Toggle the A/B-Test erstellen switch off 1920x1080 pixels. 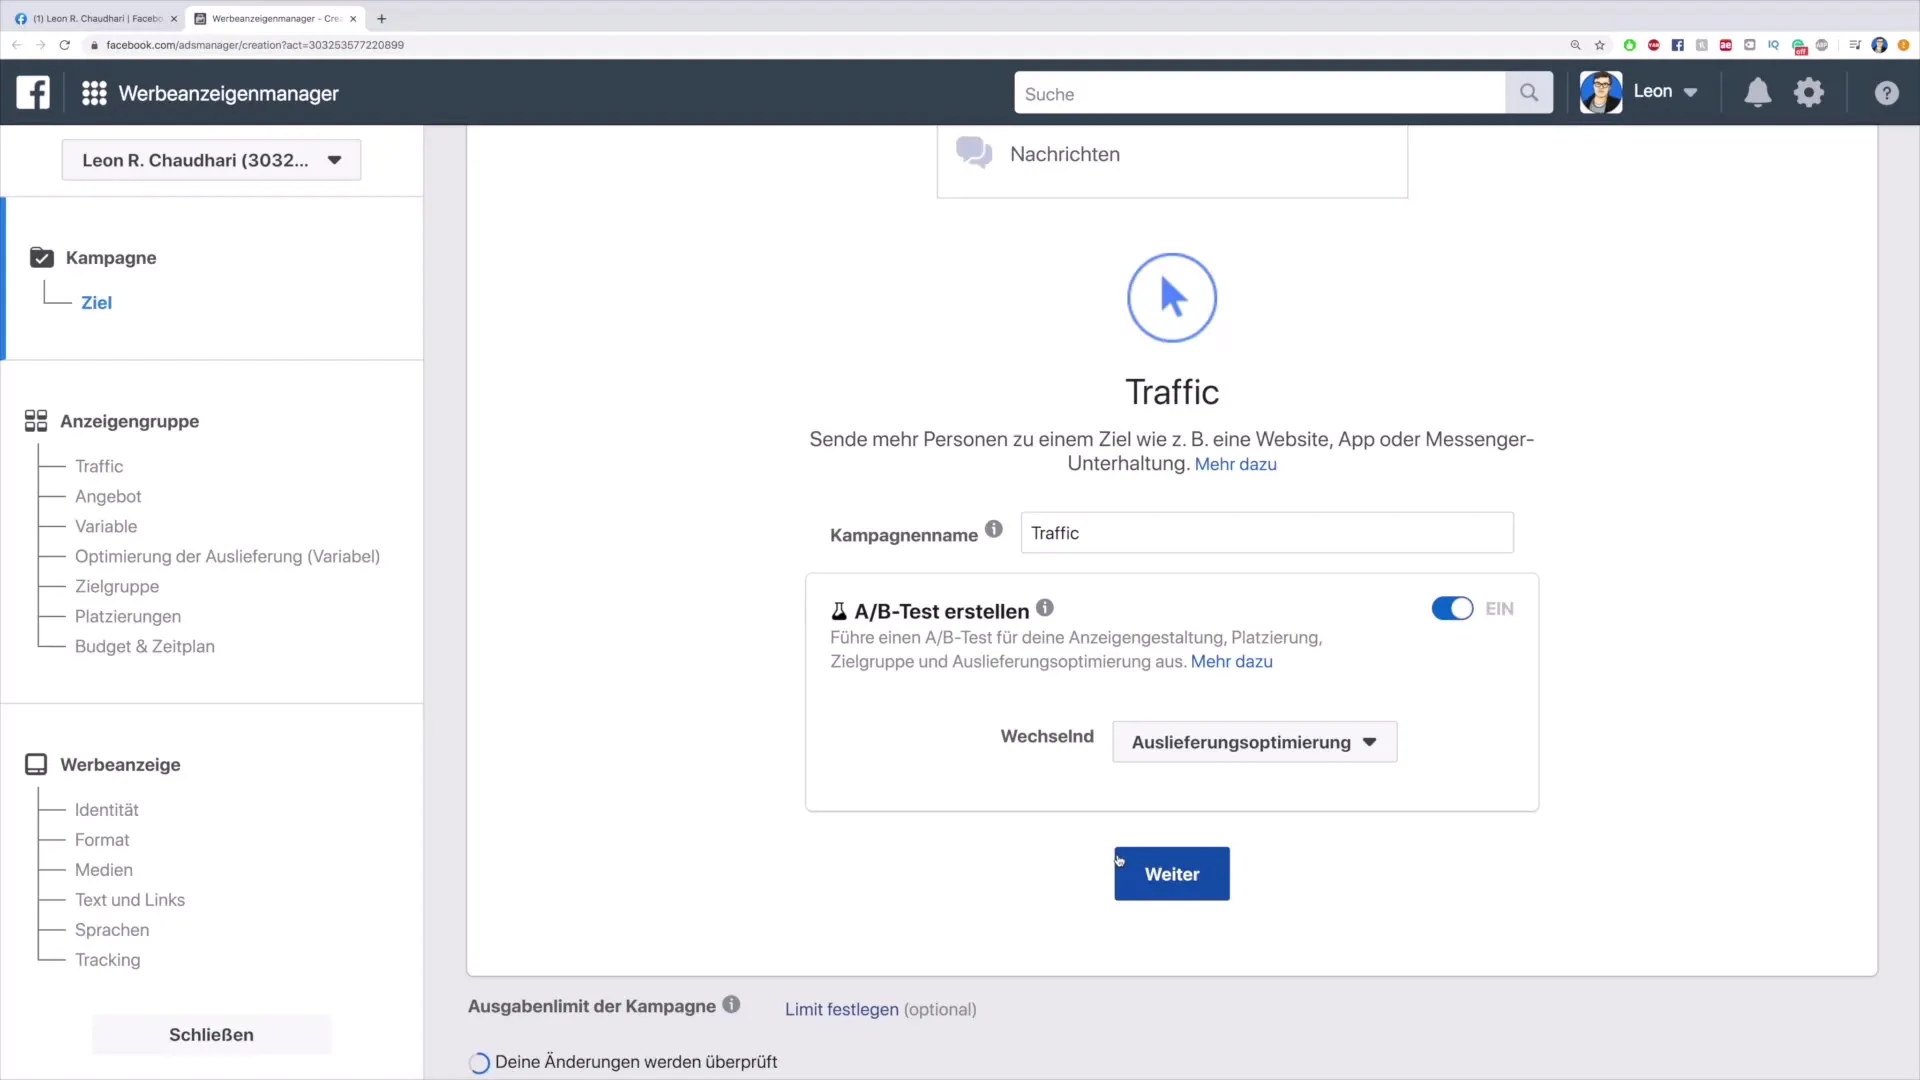(x=1451, y=608)
